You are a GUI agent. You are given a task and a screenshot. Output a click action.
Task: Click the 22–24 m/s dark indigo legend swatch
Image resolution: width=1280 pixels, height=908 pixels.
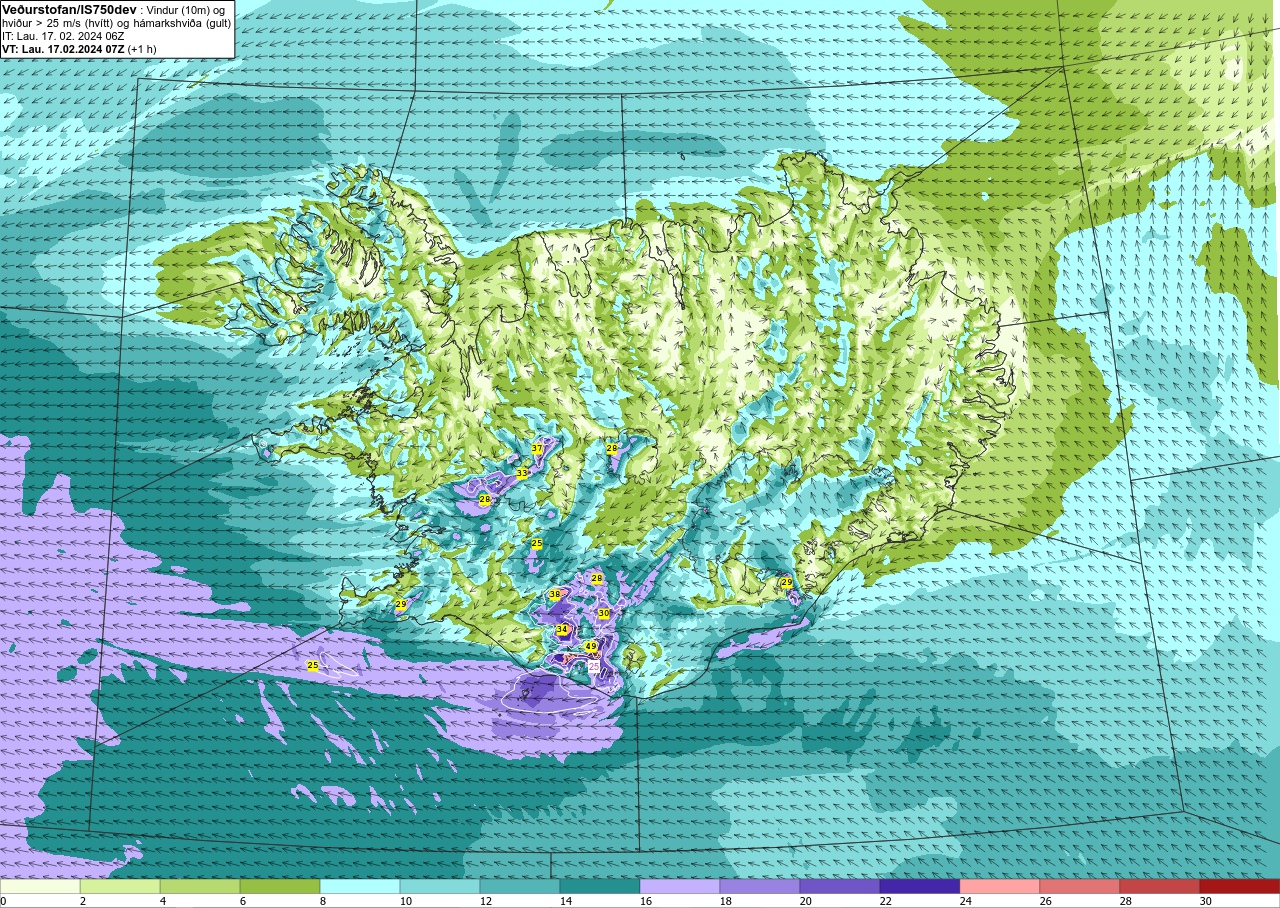(920, 886)
